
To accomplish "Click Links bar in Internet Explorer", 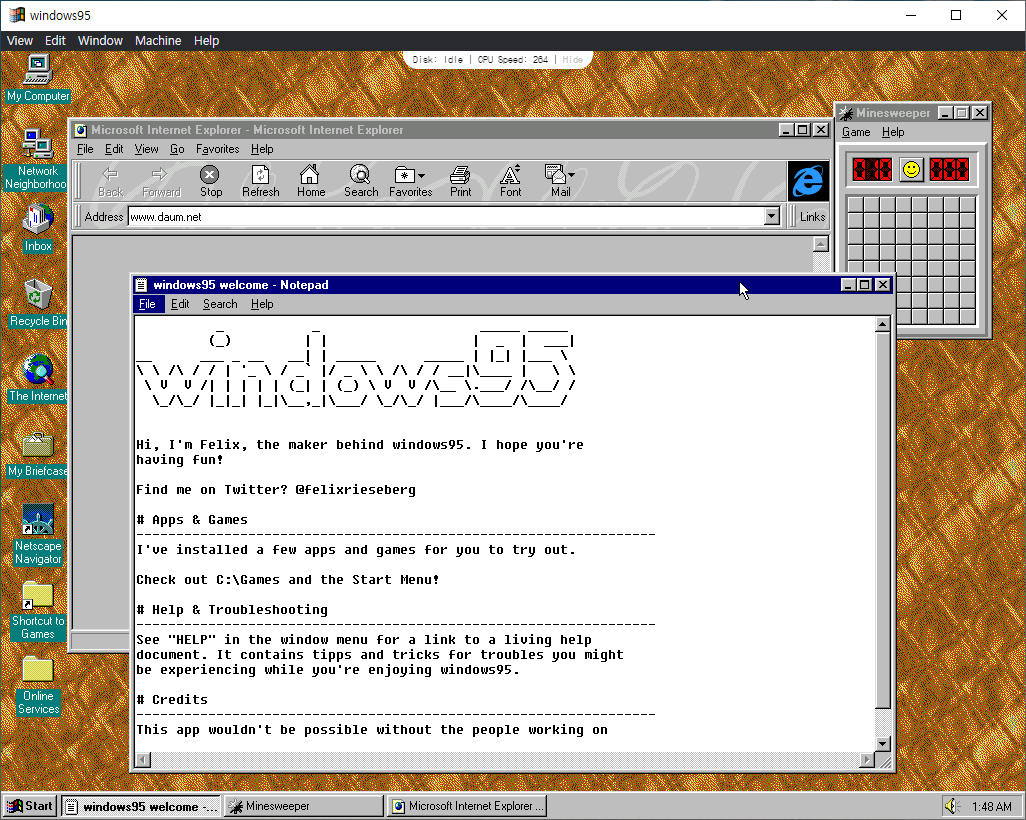I will pos(812,217).
